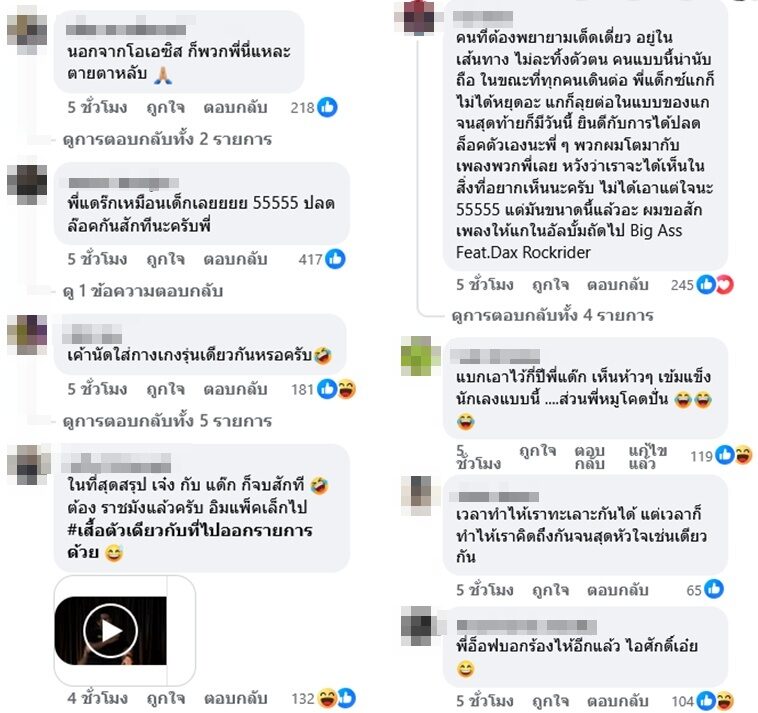Click ถูกใจ under the พี่อ๊อฟ comment
The height and width of the screenshot is (713, 758).
pyautogui.click(x=550, y=701)
